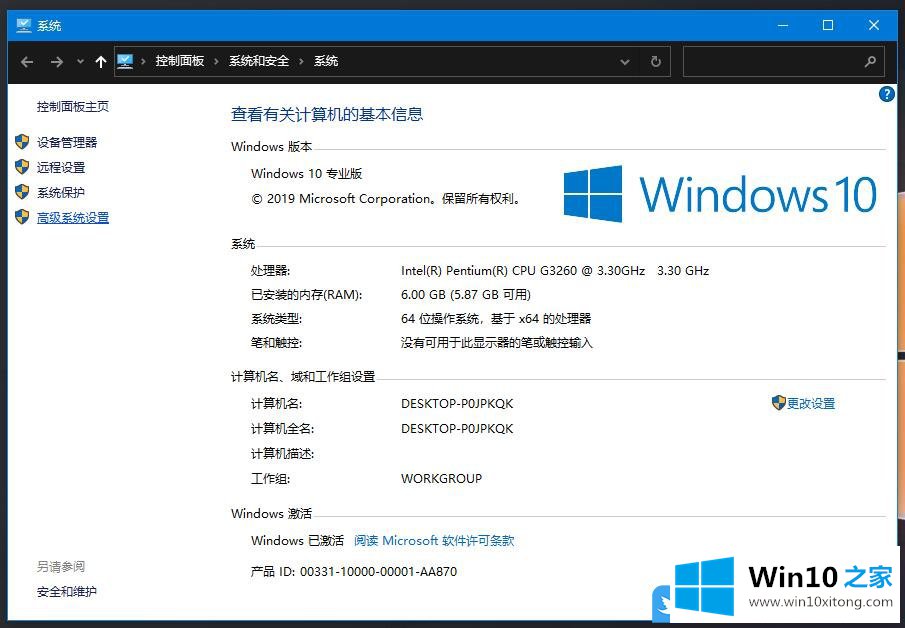Select 系统和安全 in the breadcrumb path

coord(259,61)
